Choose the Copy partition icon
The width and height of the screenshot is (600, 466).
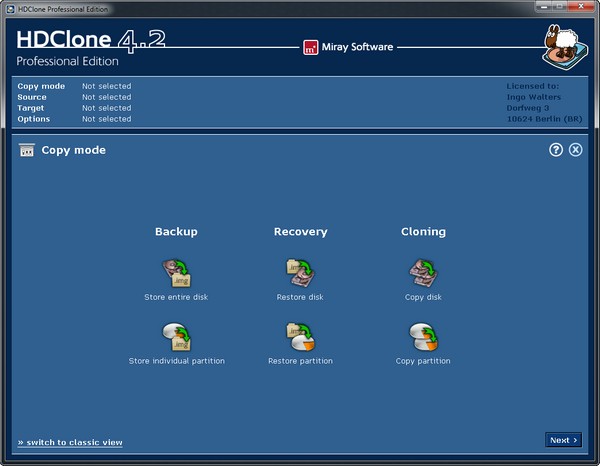coord(423,337)
